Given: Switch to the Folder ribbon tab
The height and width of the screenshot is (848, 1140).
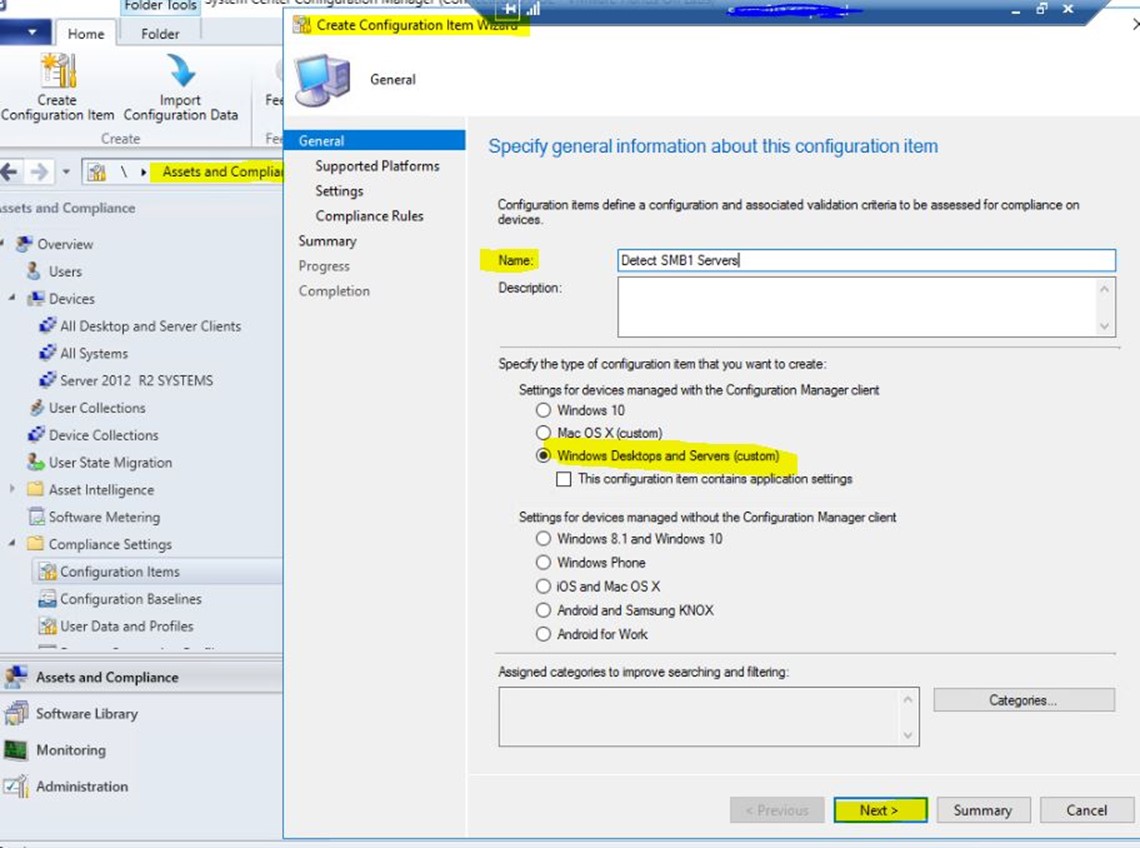Looking at the screenshot, I should 160,33.
